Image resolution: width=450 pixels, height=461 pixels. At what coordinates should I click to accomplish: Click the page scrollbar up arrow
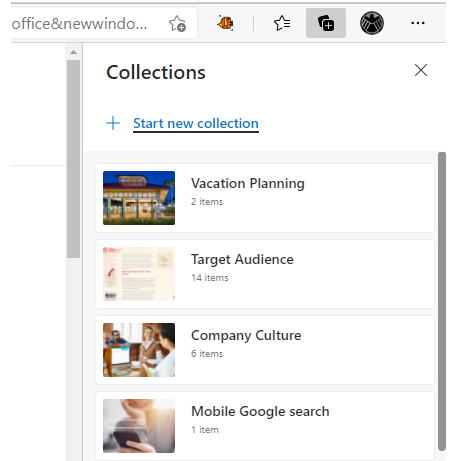(73, 52)
